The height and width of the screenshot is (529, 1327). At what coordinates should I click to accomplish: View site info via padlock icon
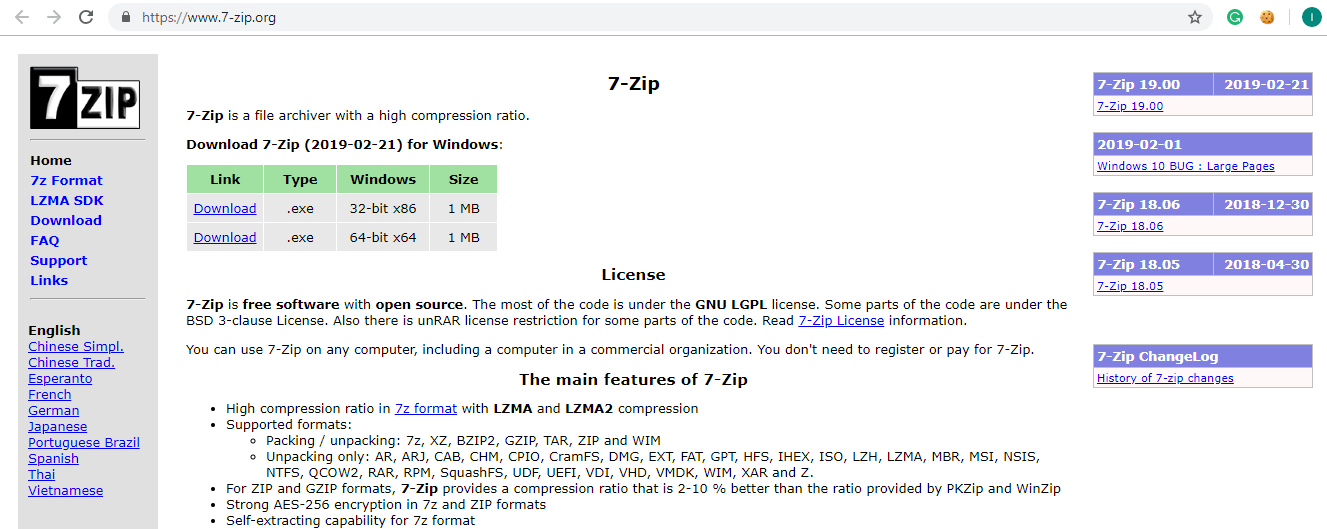[125, 17]
